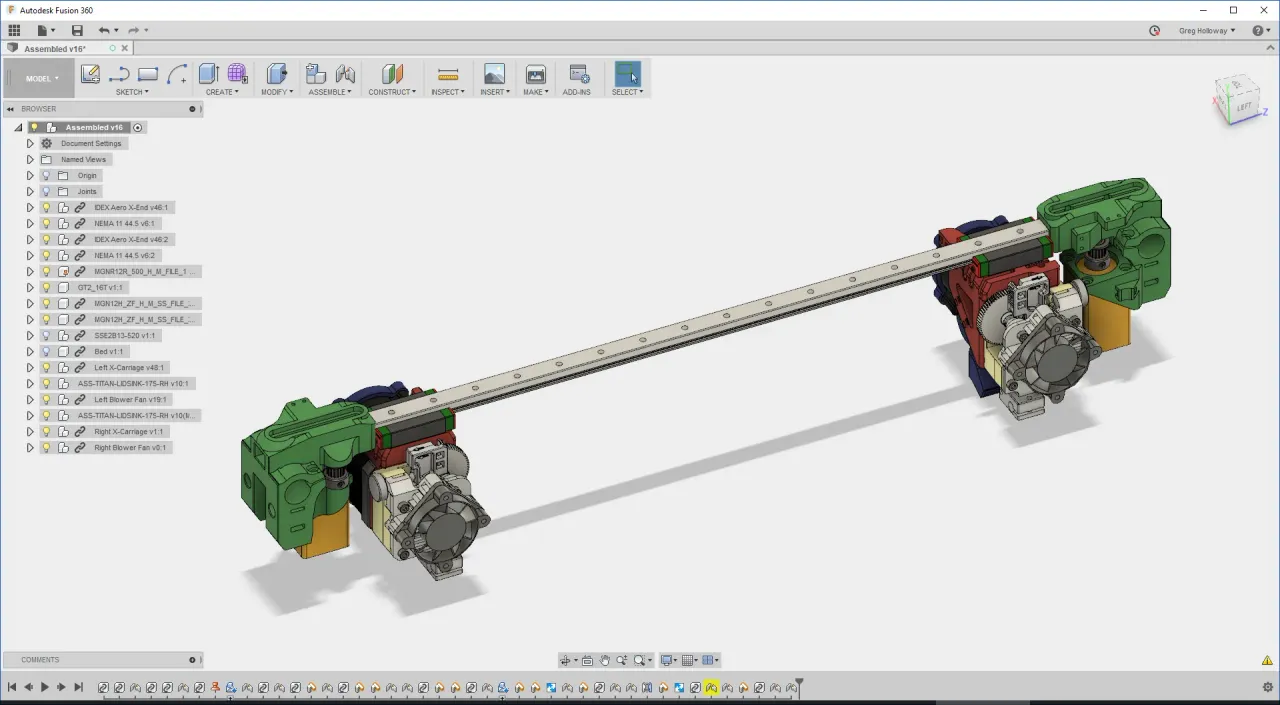Viewport: 1280px width, 705px height.
Task: Click the Undo arrow
Action: tap(103, 31)
